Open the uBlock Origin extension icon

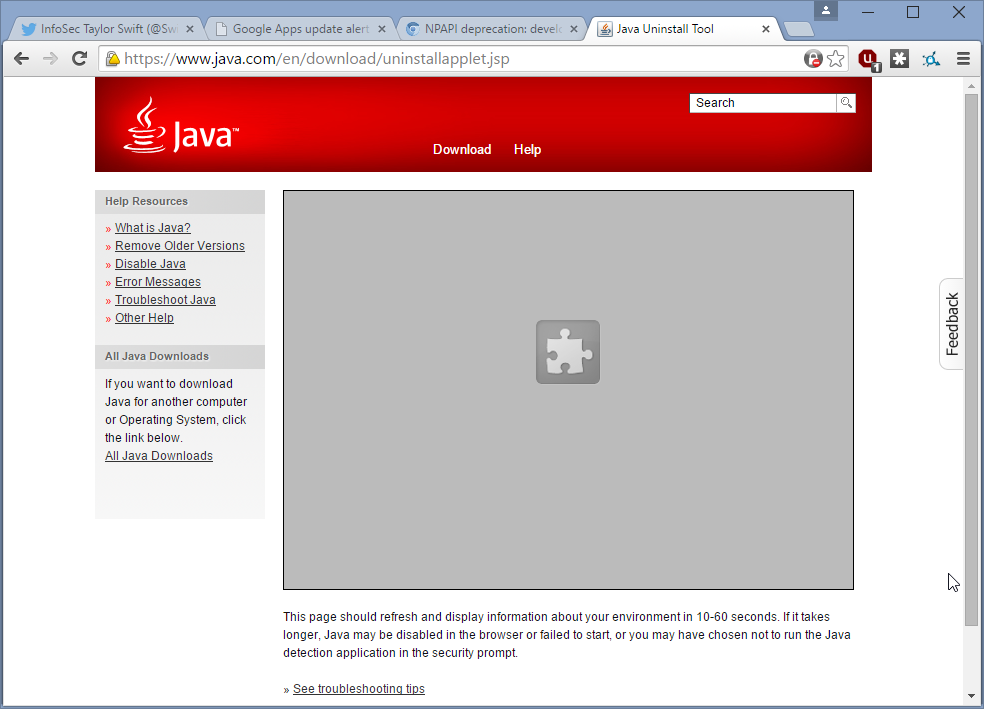coord(869,60)
